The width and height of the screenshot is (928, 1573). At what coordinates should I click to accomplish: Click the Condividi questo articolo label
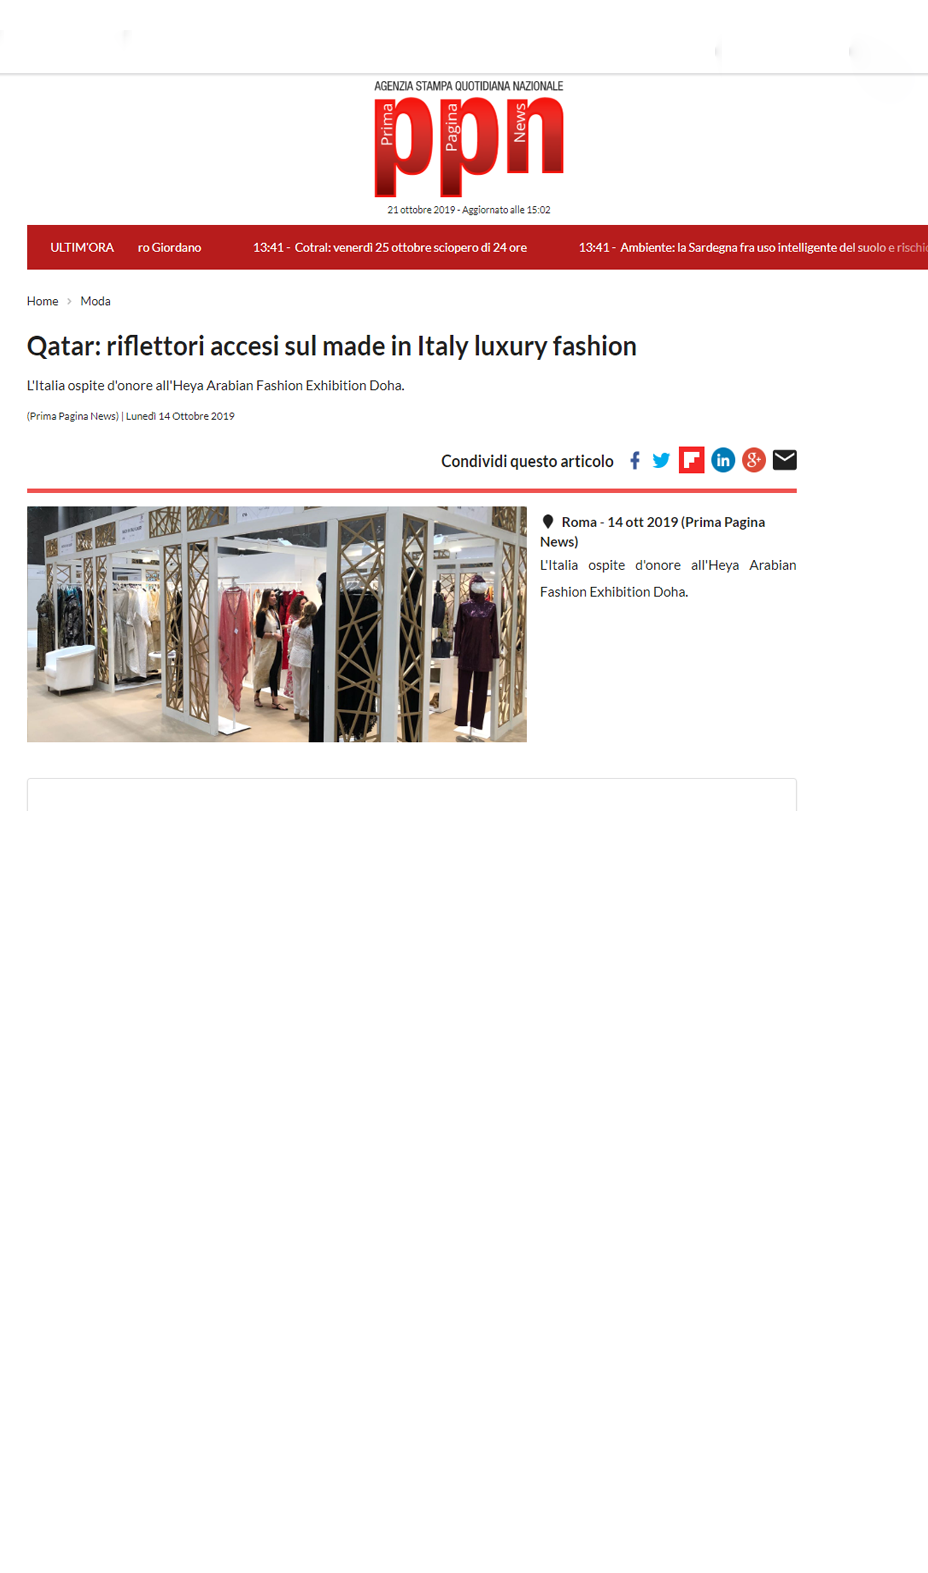tap(527, 461)
